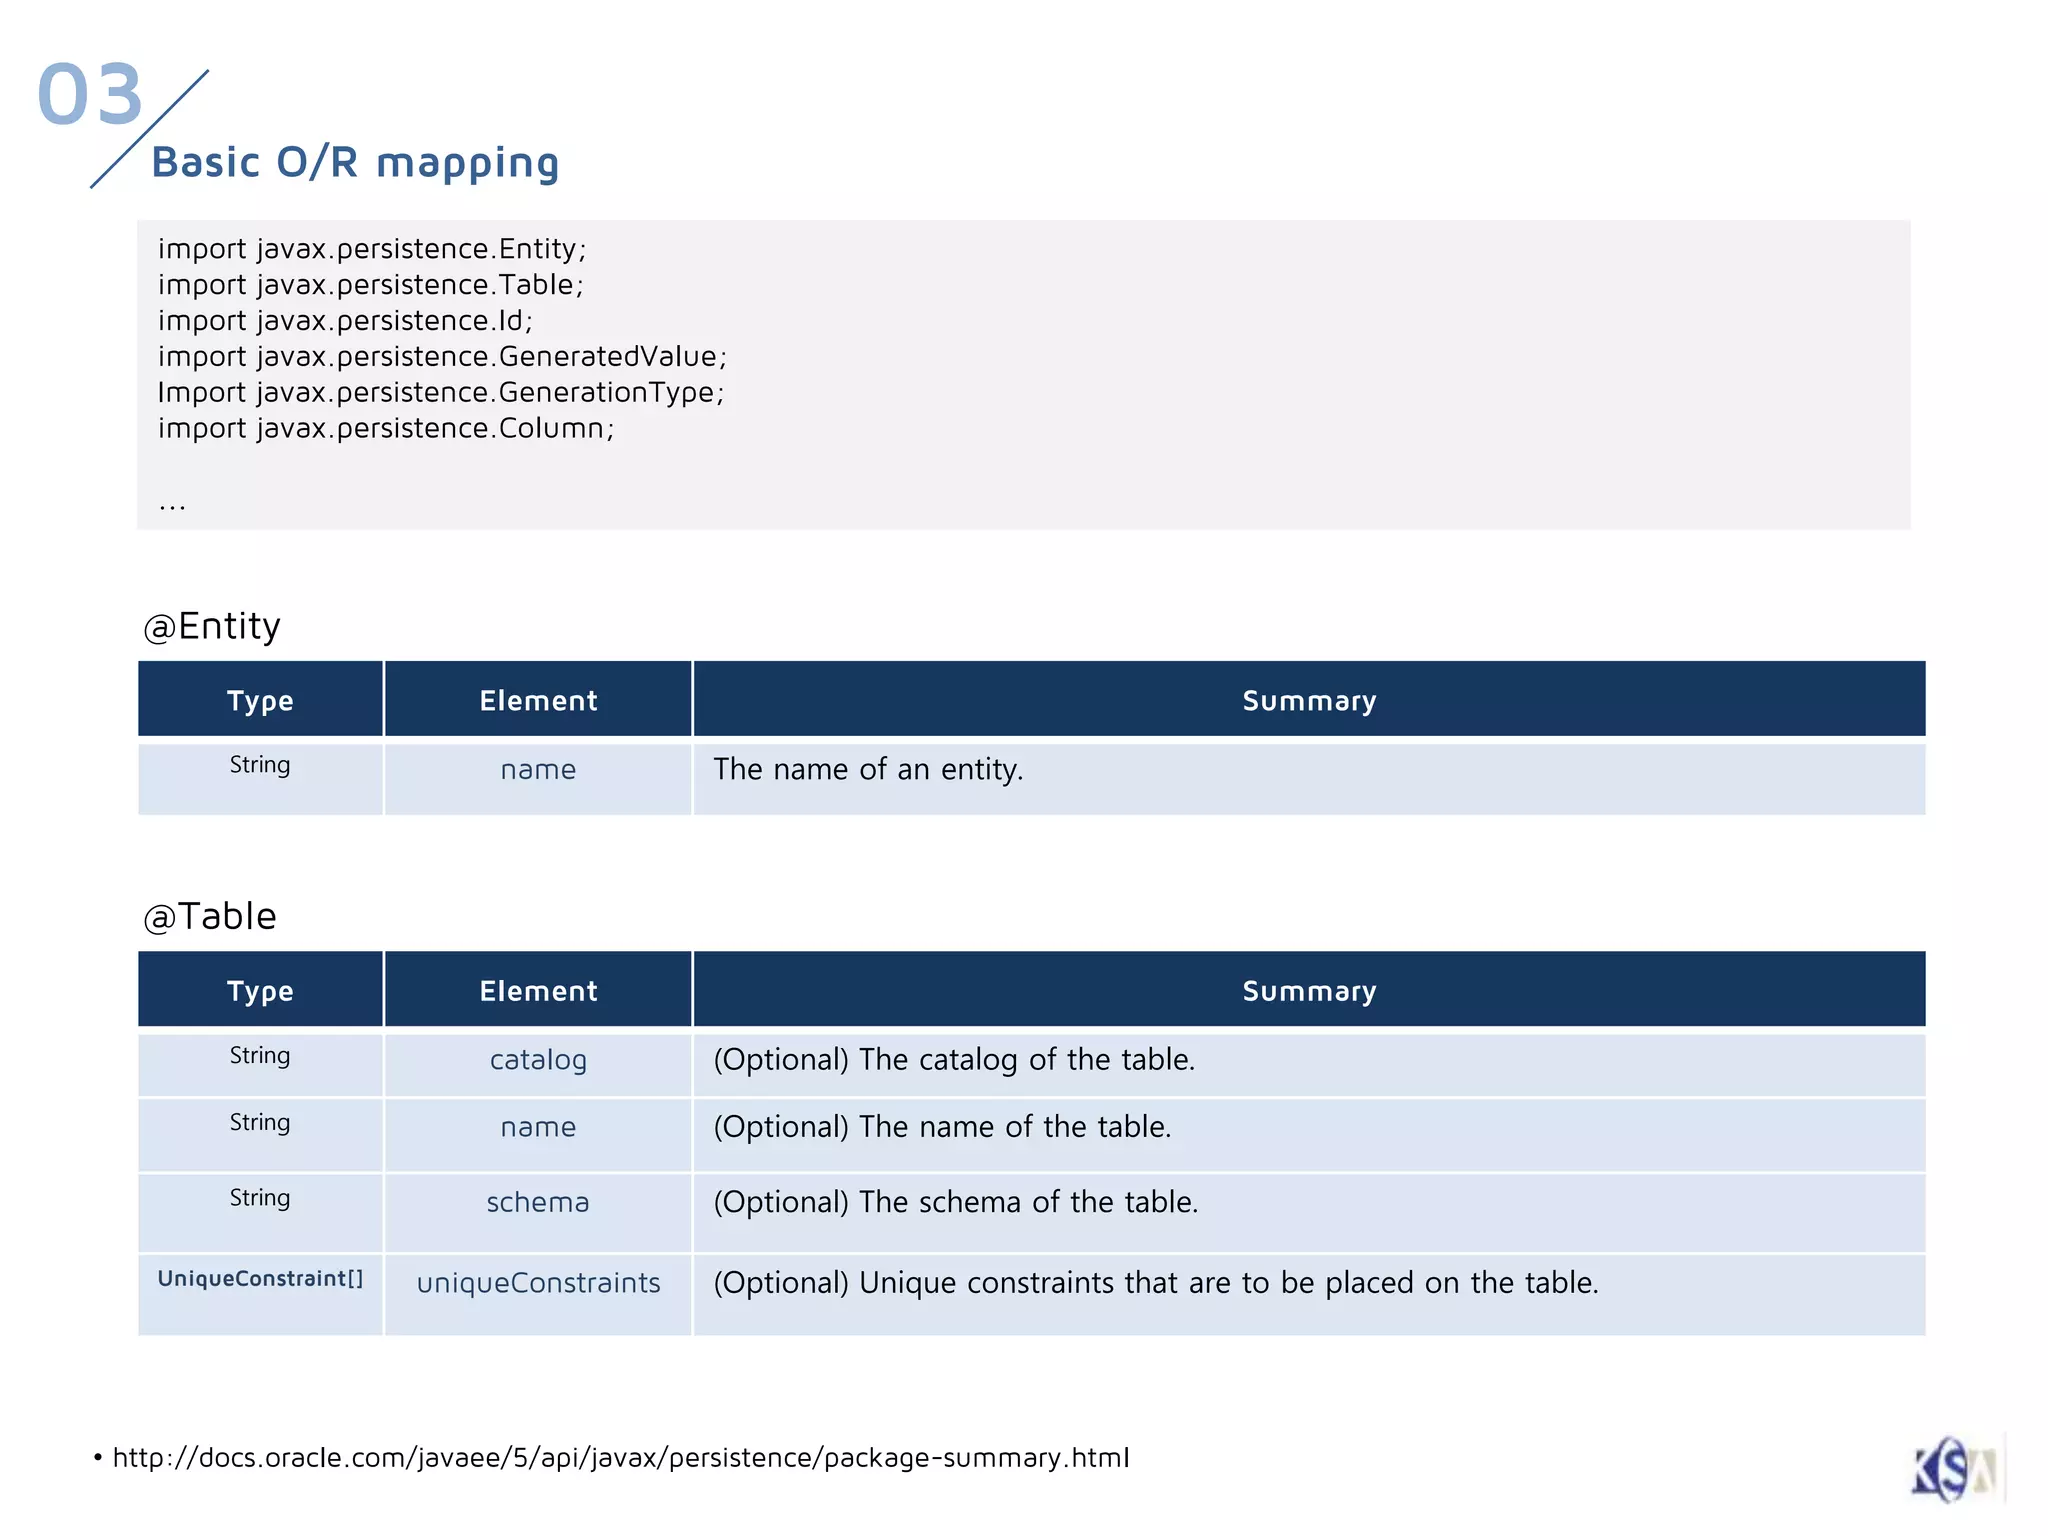Select the 'Unique constraints that are to be placed' summary
Image resolution: width=2048 pixels, height=1536 pixels.
[x=1156, y=1283]
